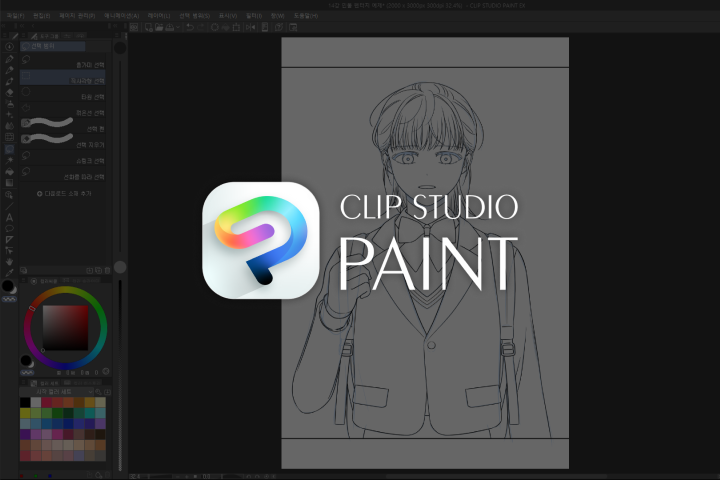Choose the selection eraser sub tool
The width and height of the screenshot is (720, 480).
(x=63, y=141)
